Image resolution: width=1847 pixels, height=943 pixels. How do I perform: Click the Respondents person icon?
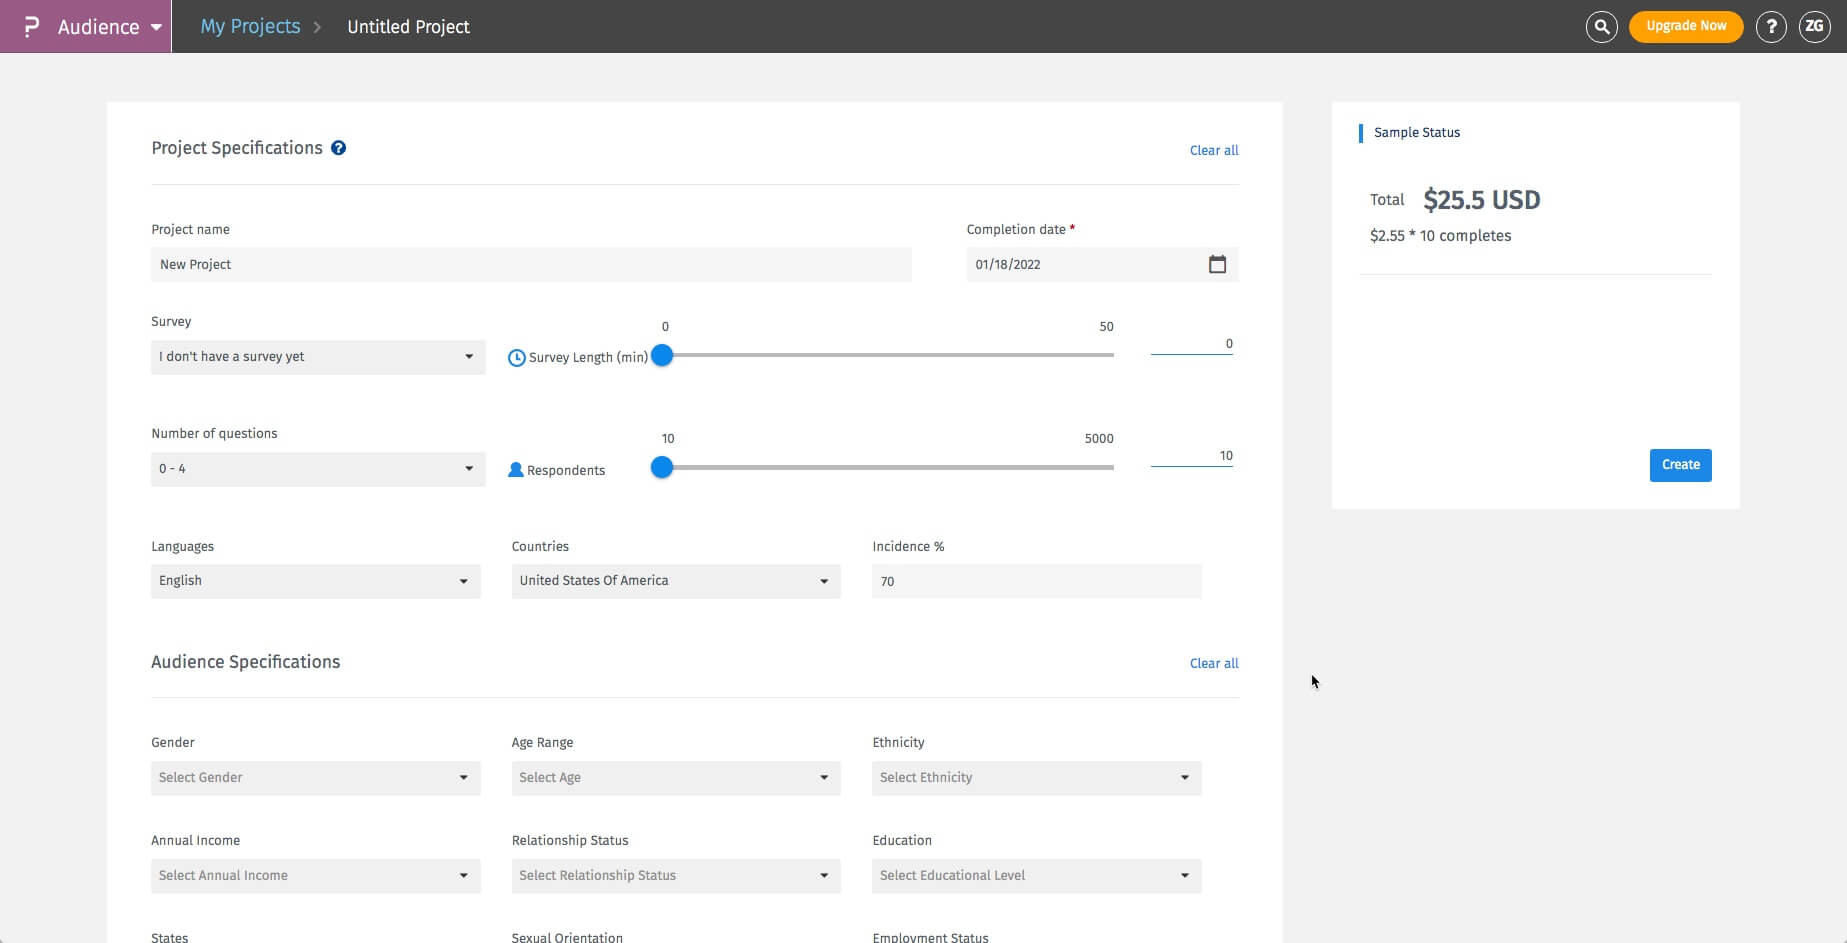(x=516, y=470)
